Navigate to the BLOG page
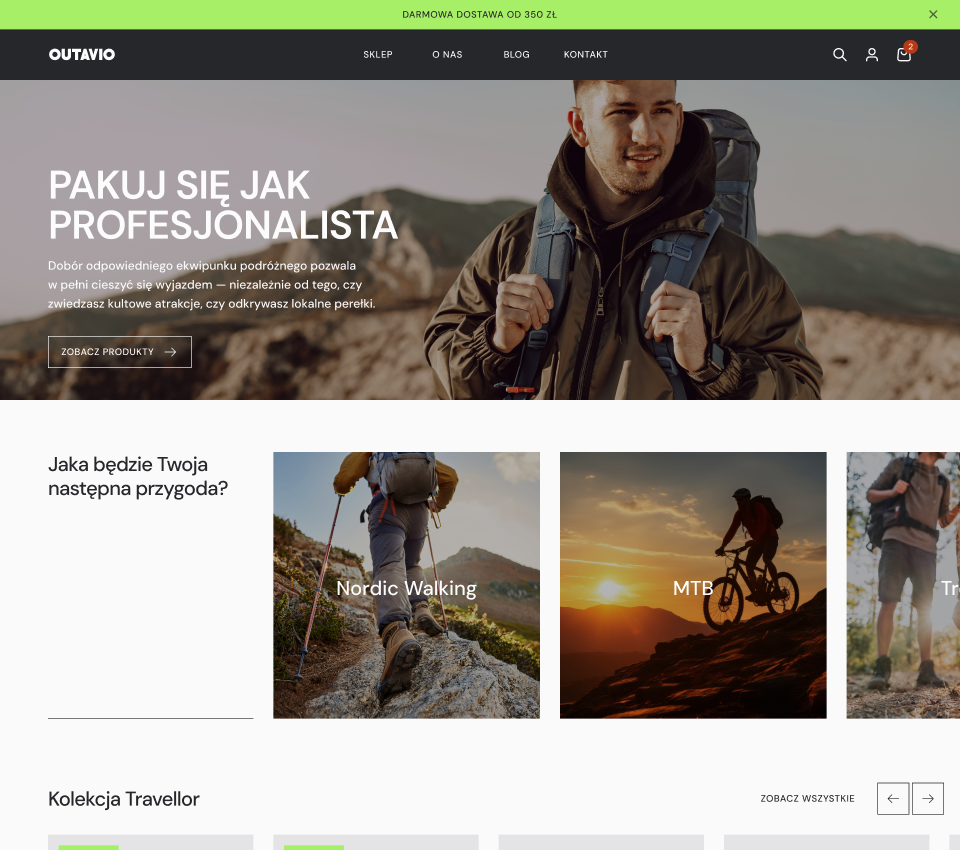This screenshot has height=850, width=960. (516, 55)
